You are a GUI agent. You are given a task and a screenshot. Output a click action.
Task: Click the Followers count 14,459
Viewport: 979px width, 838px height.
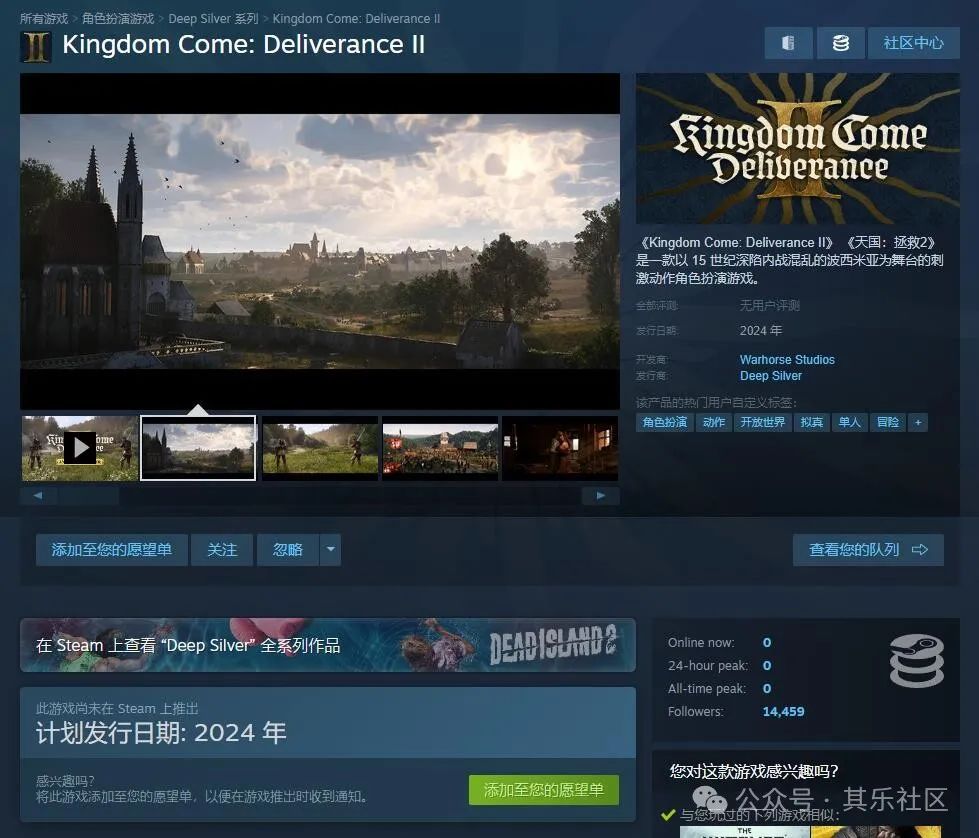783,711
